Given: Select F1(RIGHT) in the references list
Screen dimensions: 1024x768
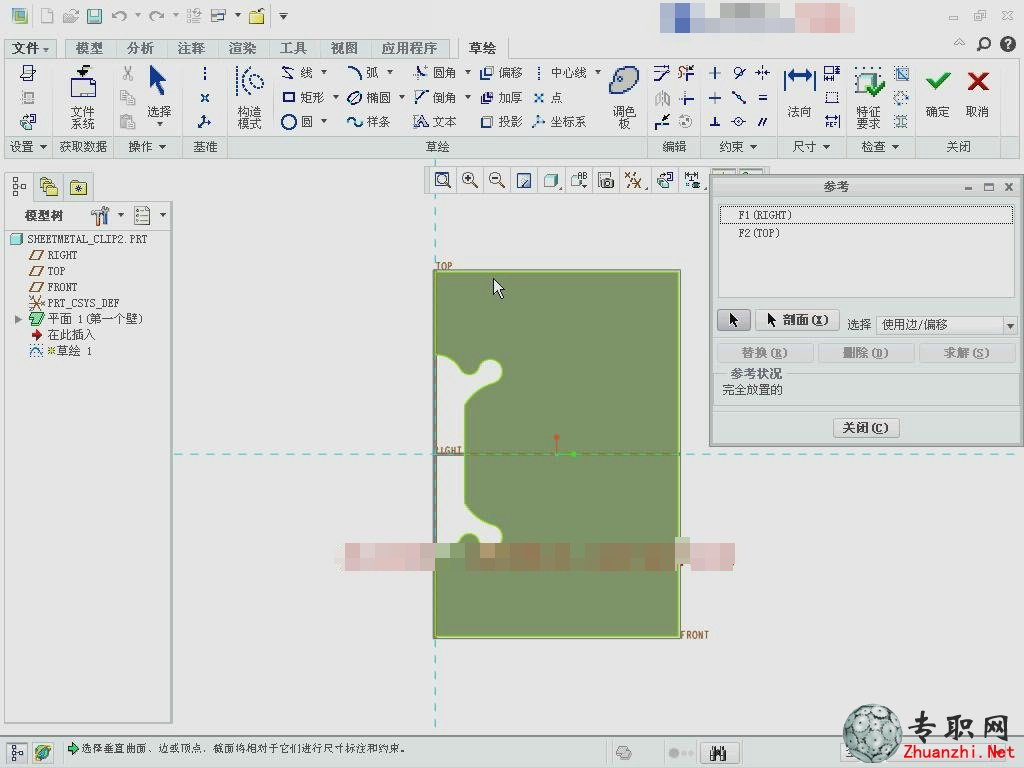Looking at the screenshot, I should [866, 215].
